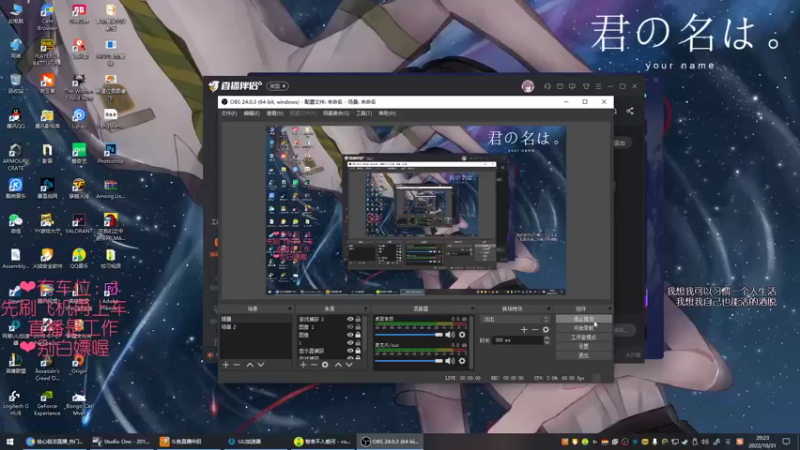800x450 pixels.
Task: Open the 文件(F) menu in OBS
Action: click(x=229, y=113)
